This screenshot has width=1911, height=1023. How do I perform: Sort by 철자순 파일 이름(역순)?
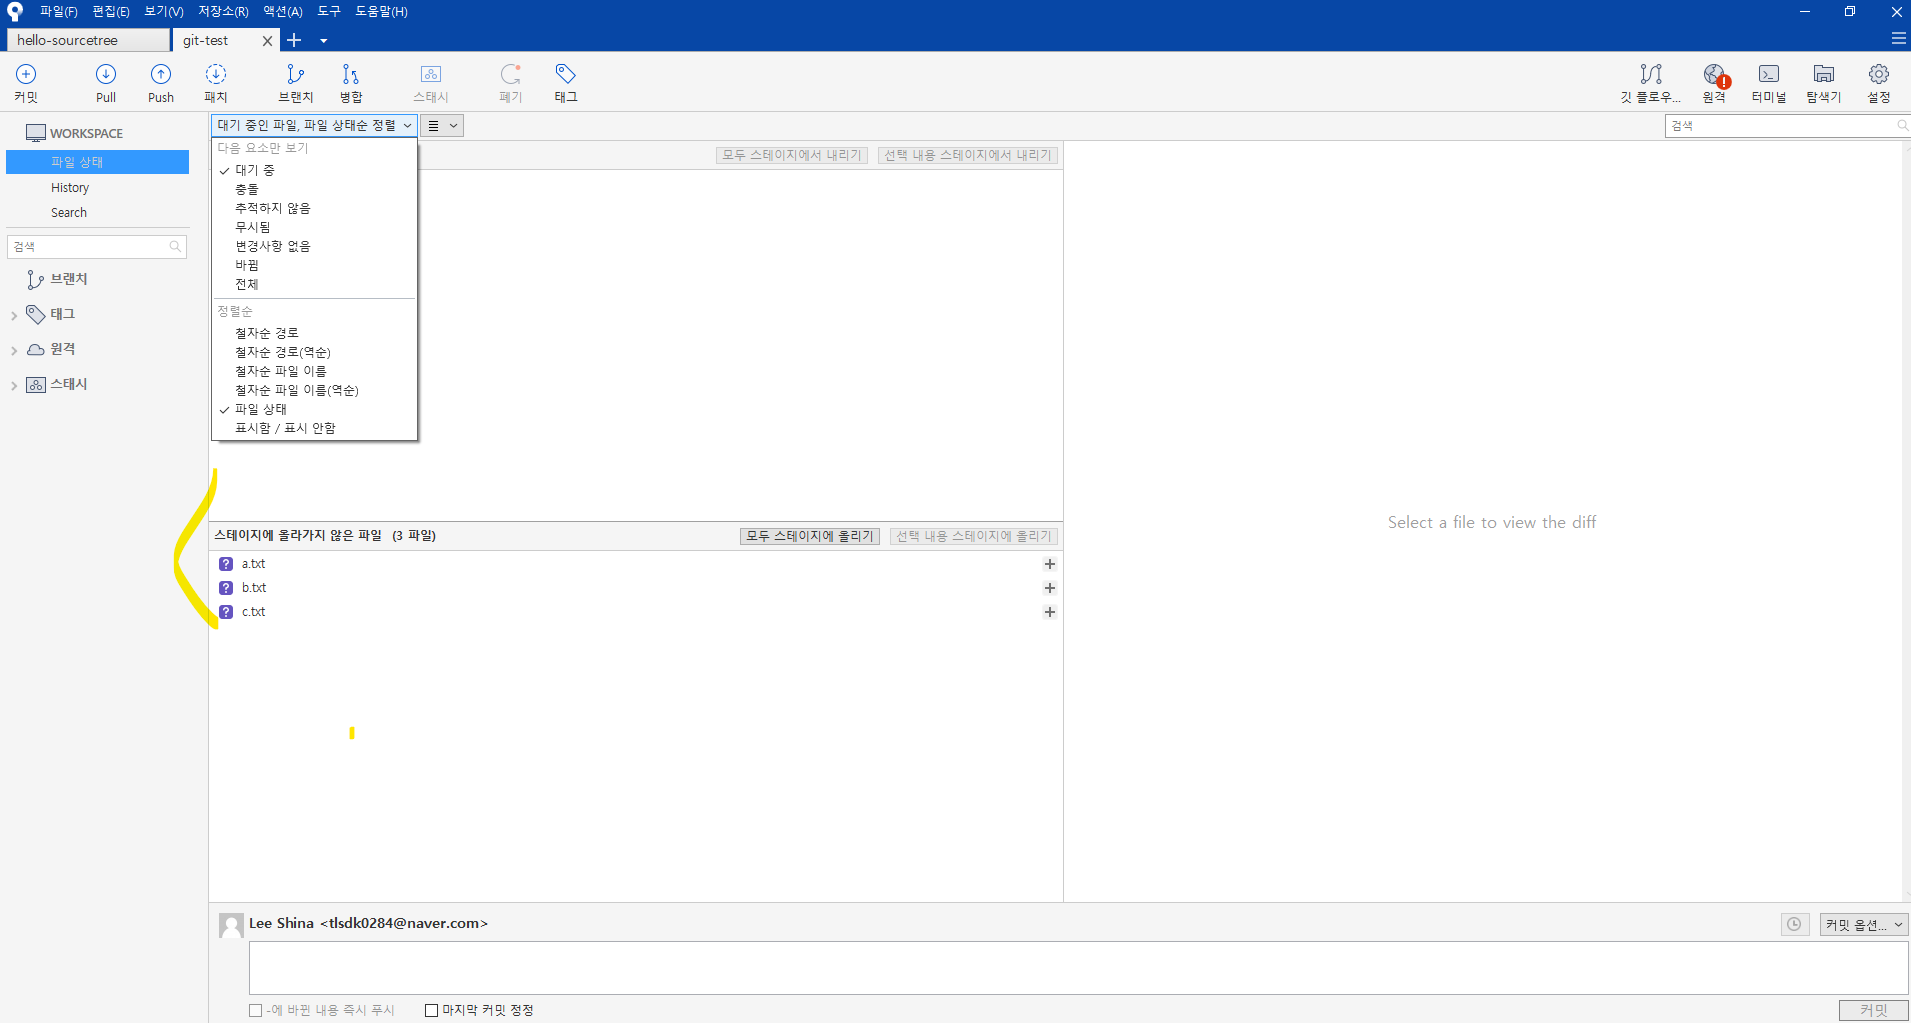[x=314, y=390]
